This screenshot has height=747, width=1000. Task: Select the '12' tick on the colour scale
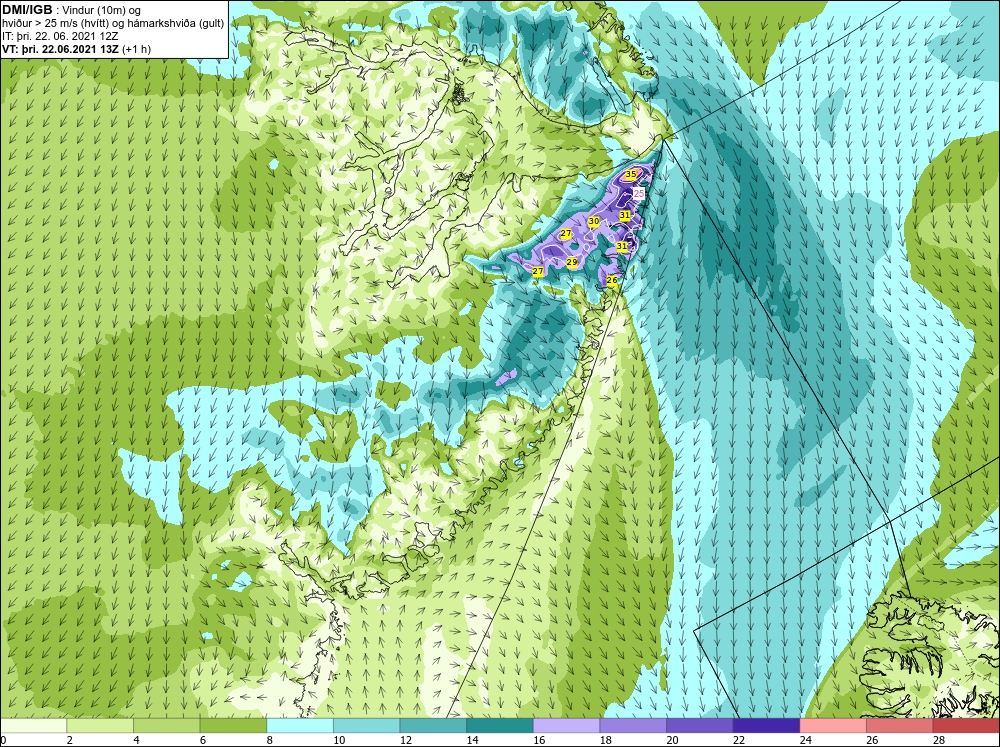pos(406,740)
